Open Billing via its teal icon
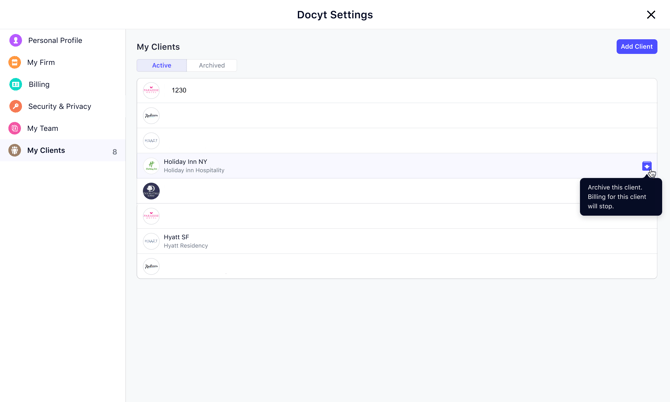The width and height of the screenshot is (670, 402). click(15, 84)
